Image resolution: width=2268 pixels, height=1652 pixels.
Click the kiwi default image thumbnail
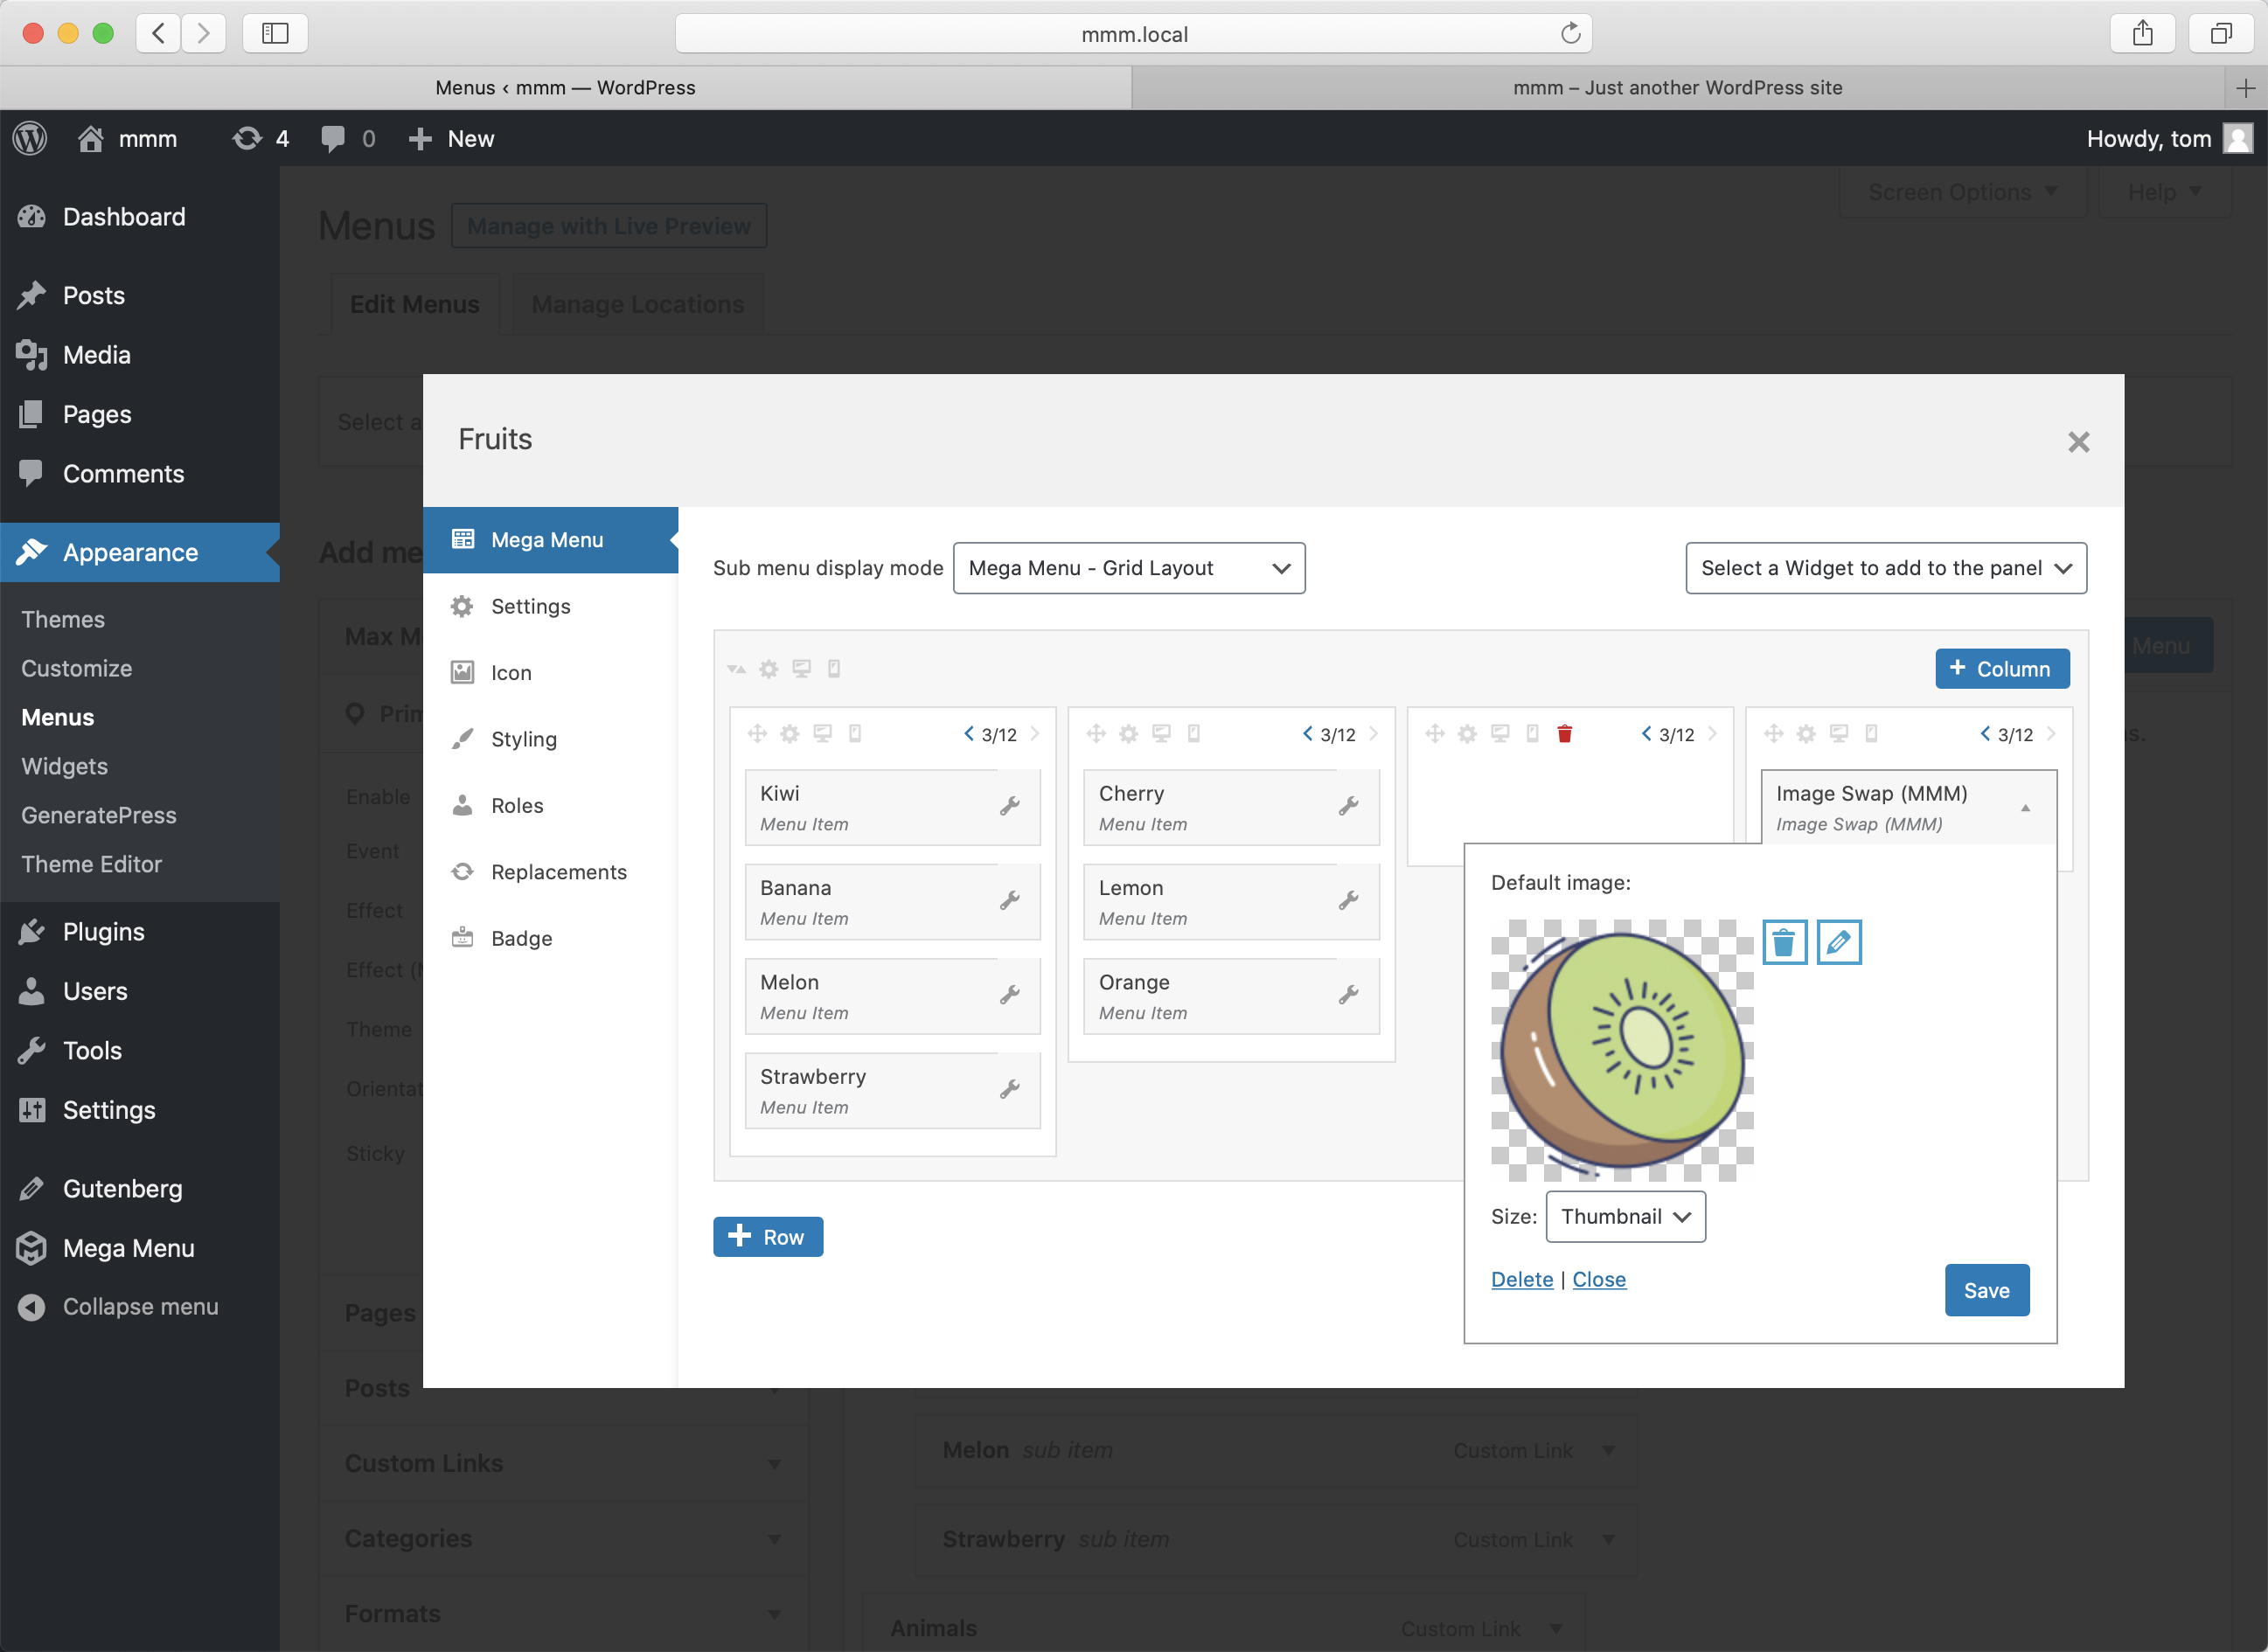click(1622, 1050)
